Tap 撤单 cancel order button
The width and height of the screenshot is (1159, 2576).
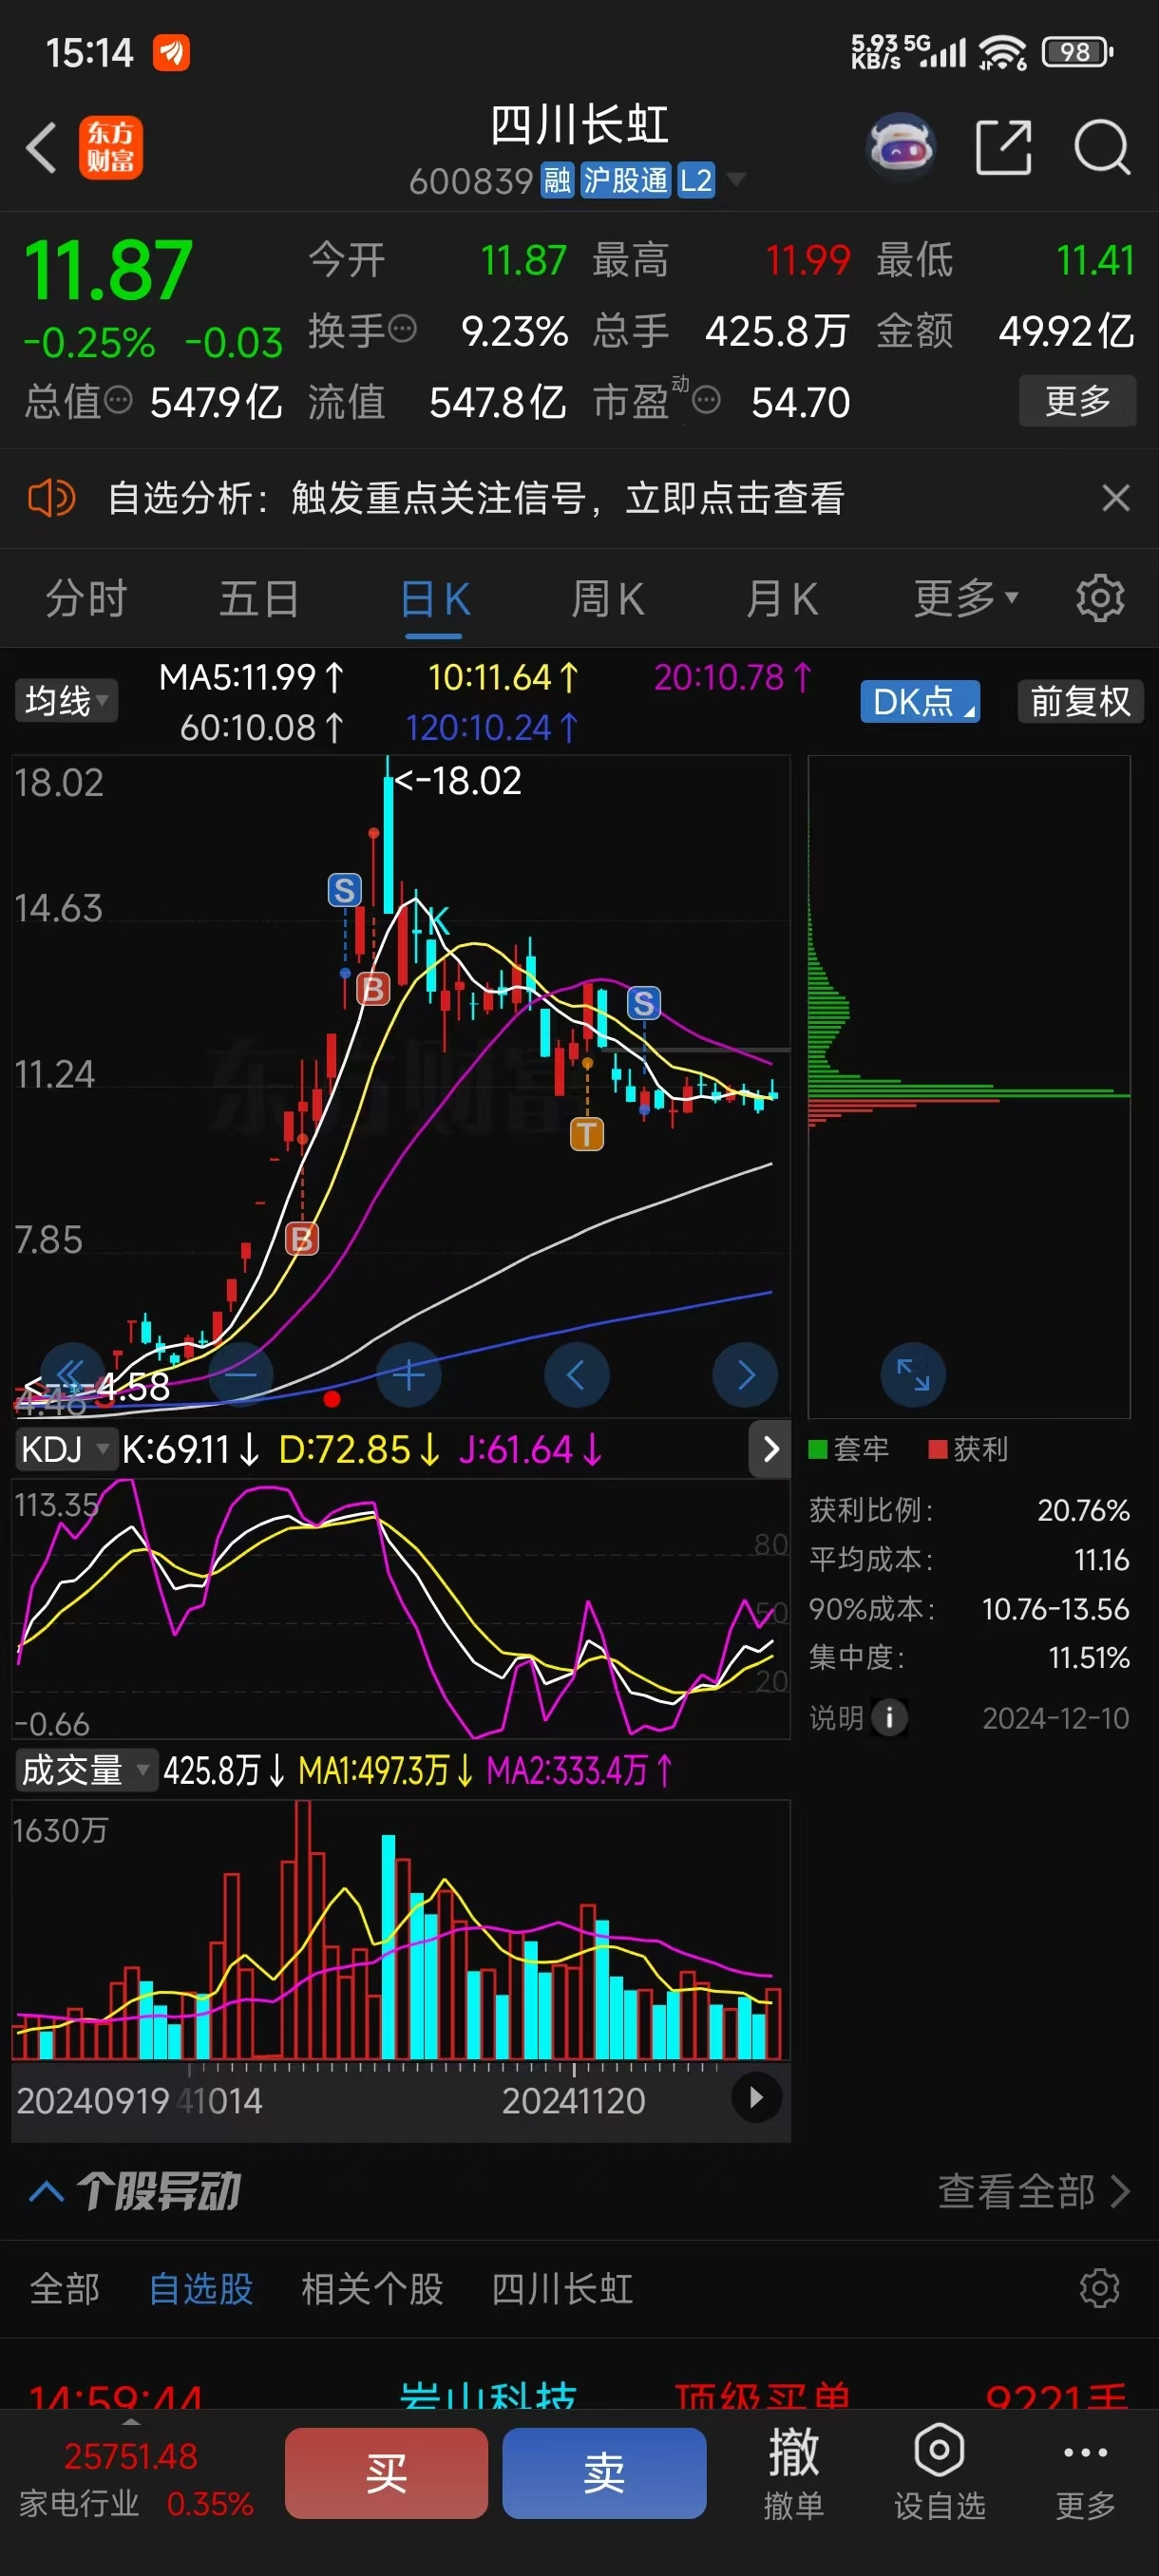[x=793, y=2472]
